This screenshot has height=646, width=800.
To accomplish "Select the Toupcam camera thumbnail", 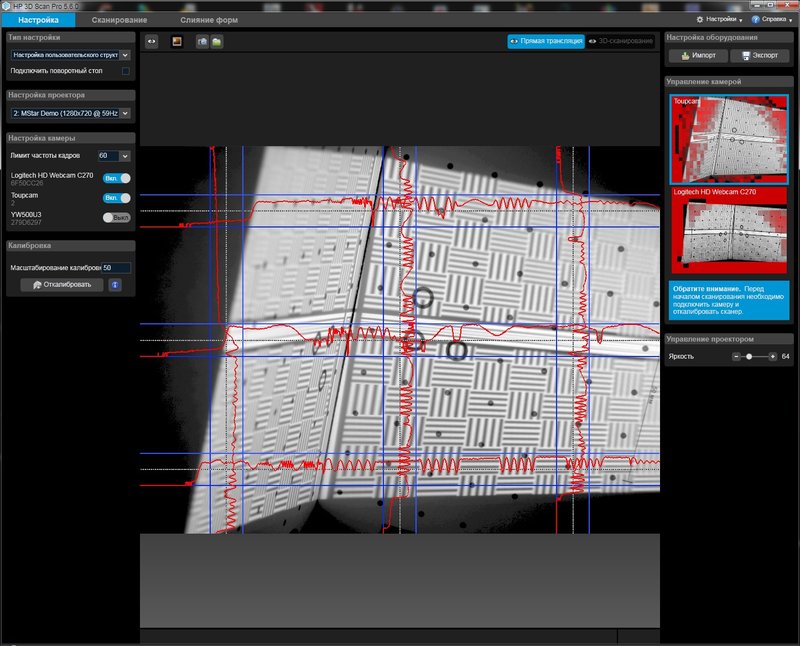I will click(x=729, y=138).
